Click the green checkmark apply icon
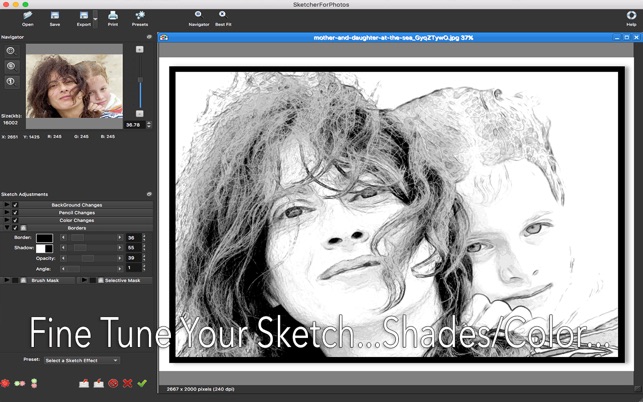Image resolution: width=643 pixels, height=402 pixels. pos(142,383)
